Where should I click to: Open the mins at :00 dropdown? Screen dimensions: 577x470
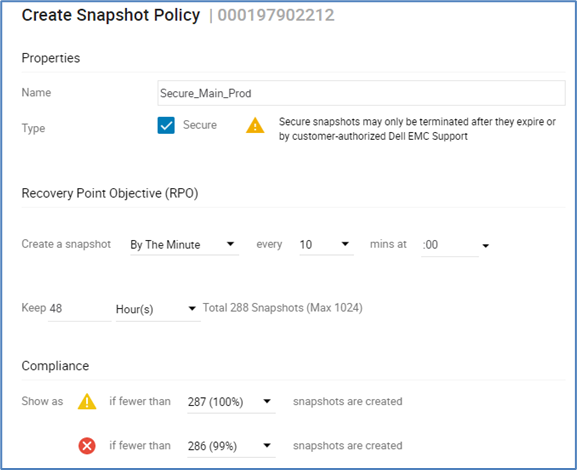[x=456, y=245]
